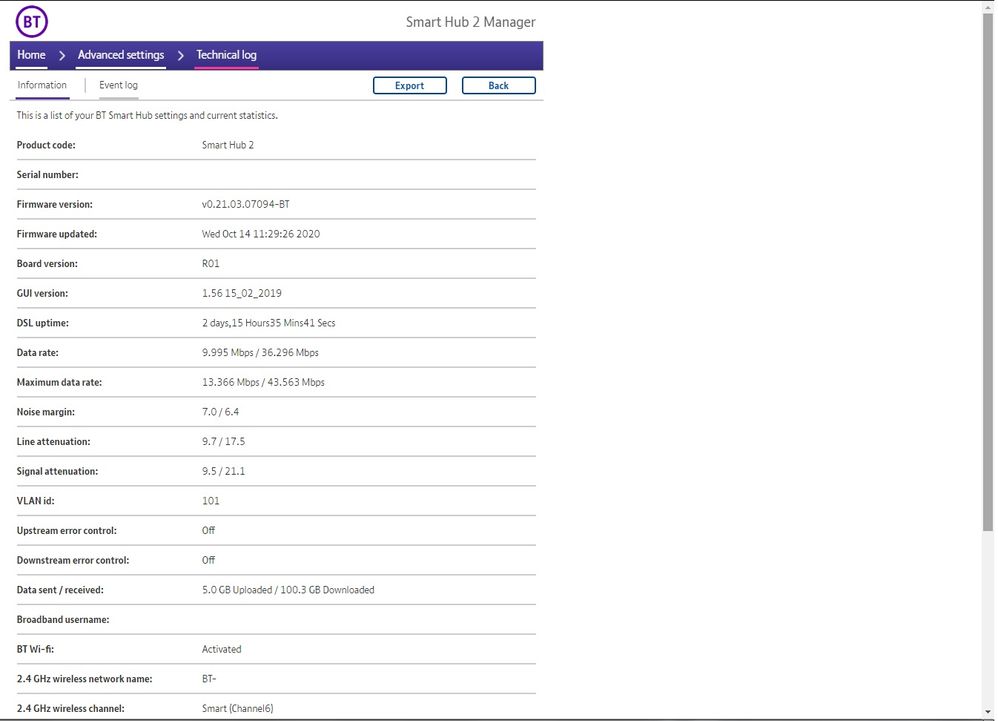Click the scrollbar down arrow

pyautogui.click(x=989, y=711)
